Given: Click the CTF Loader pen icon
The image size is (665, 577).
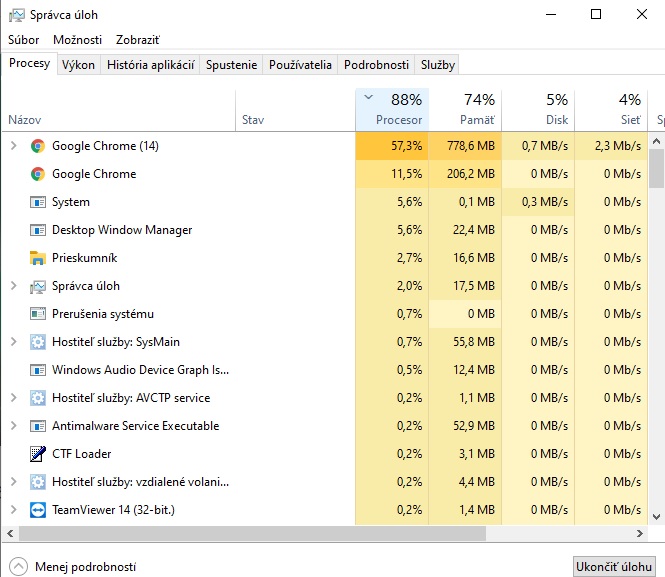Looking at the screenshot, I should pyautogui.click(x=38, y=454).
